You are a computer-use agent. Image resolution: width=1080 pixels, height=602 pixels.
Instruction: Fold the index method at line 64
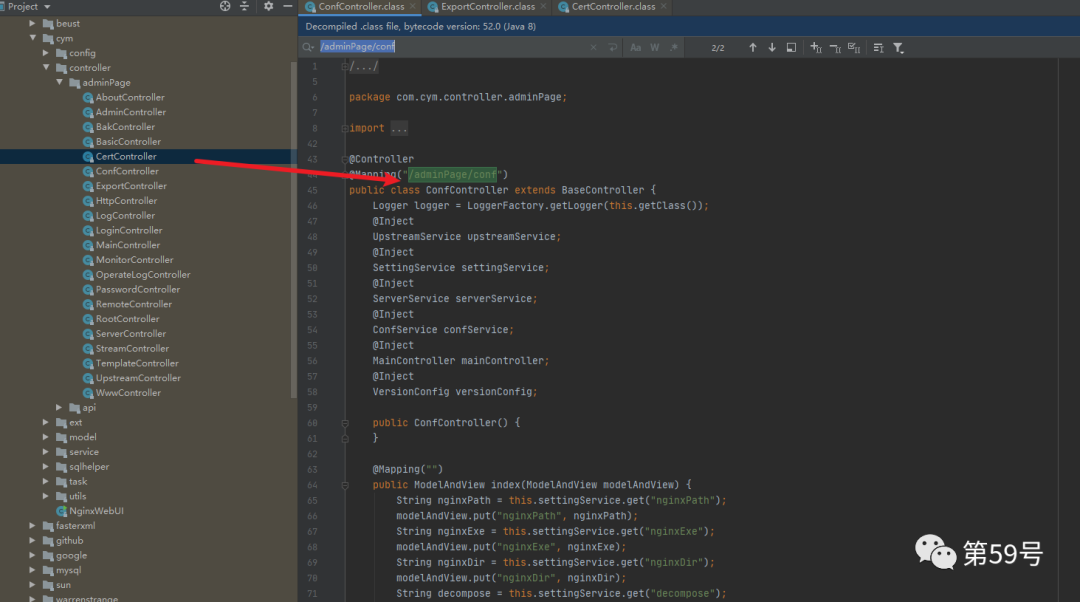pyautogui.click(x=345, y=485)
